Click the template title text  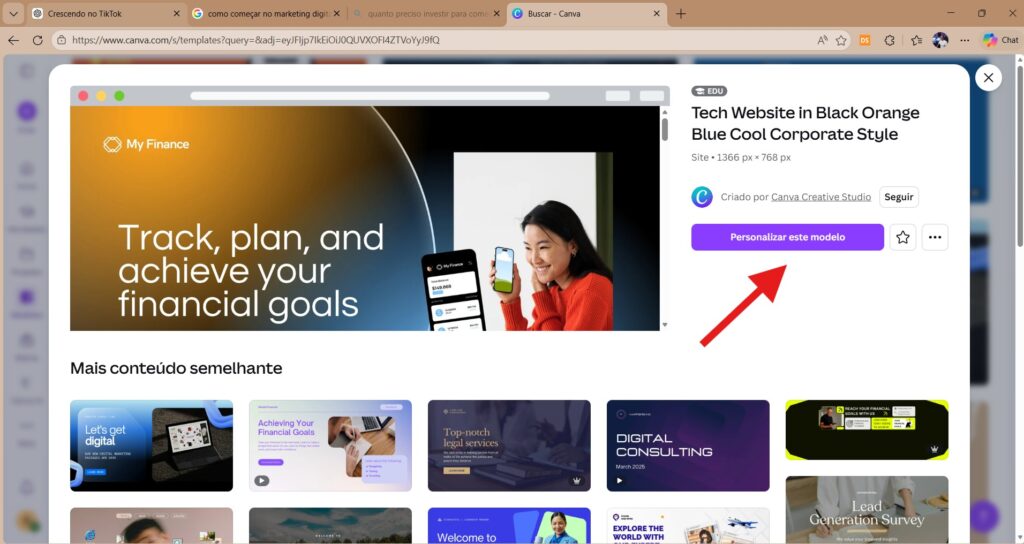[x=805, y=123]
